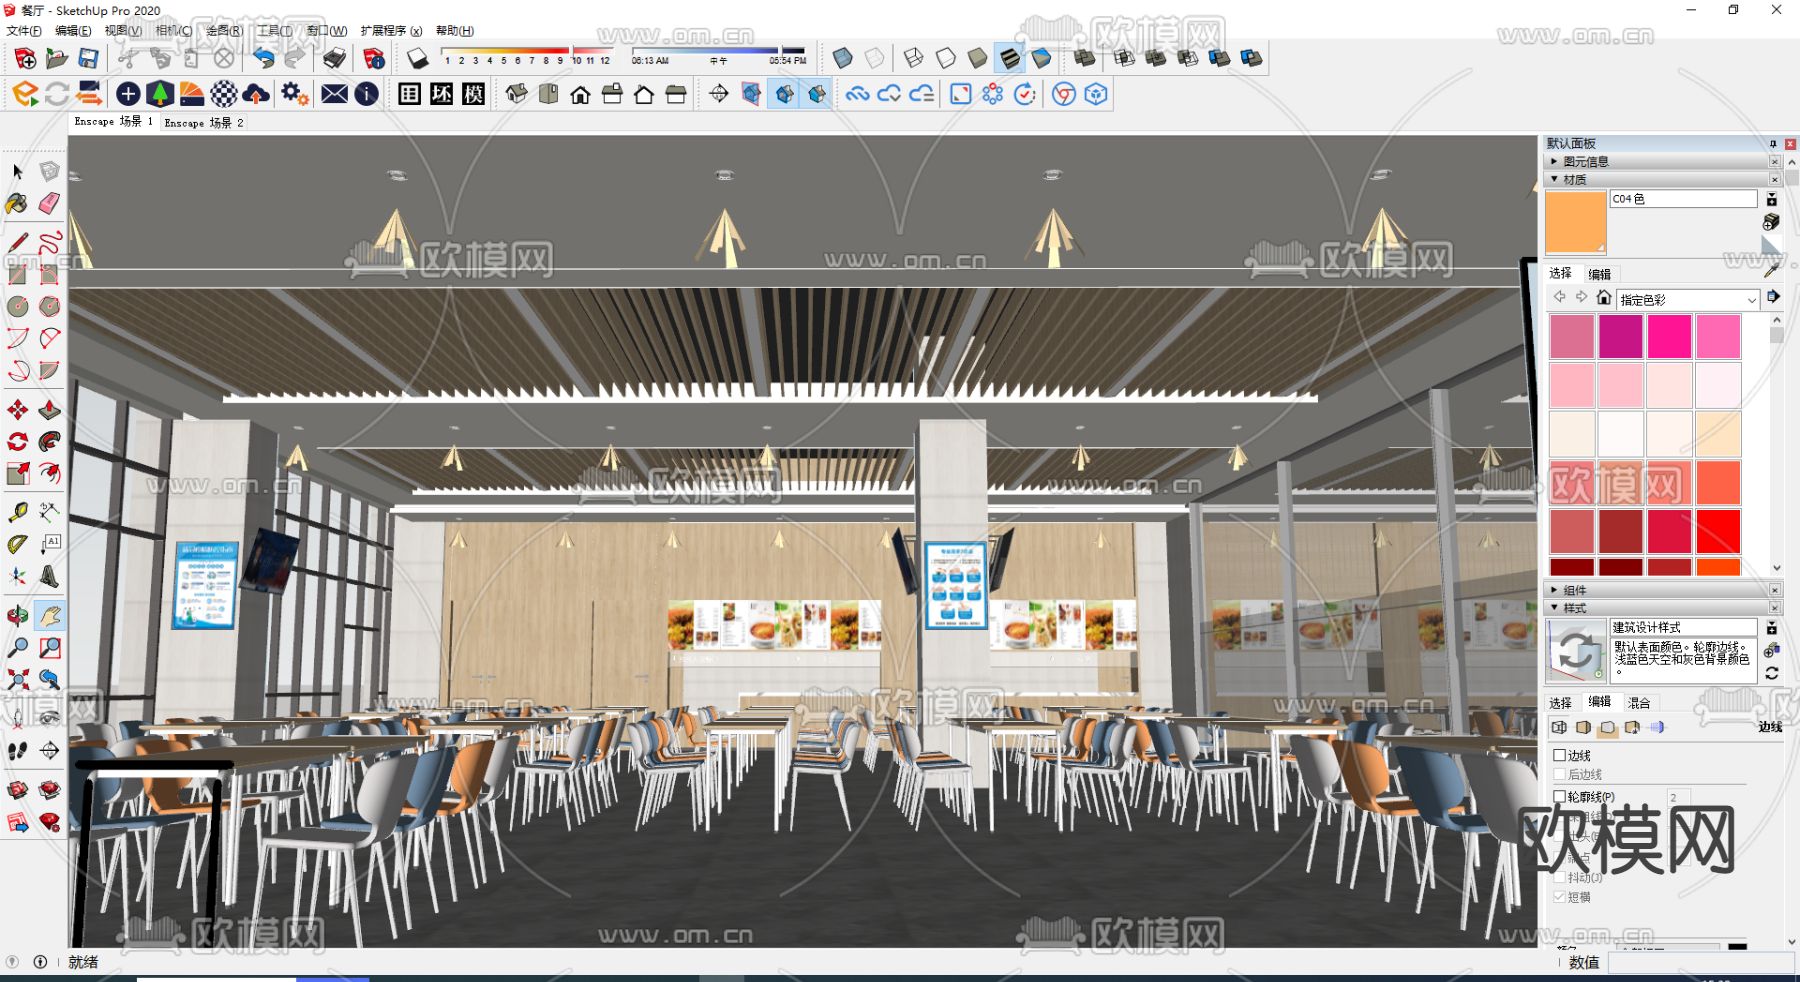The image size is (1800, 982).
Task: Click the 数值 measurements input box
Action: click(1700, 962)
